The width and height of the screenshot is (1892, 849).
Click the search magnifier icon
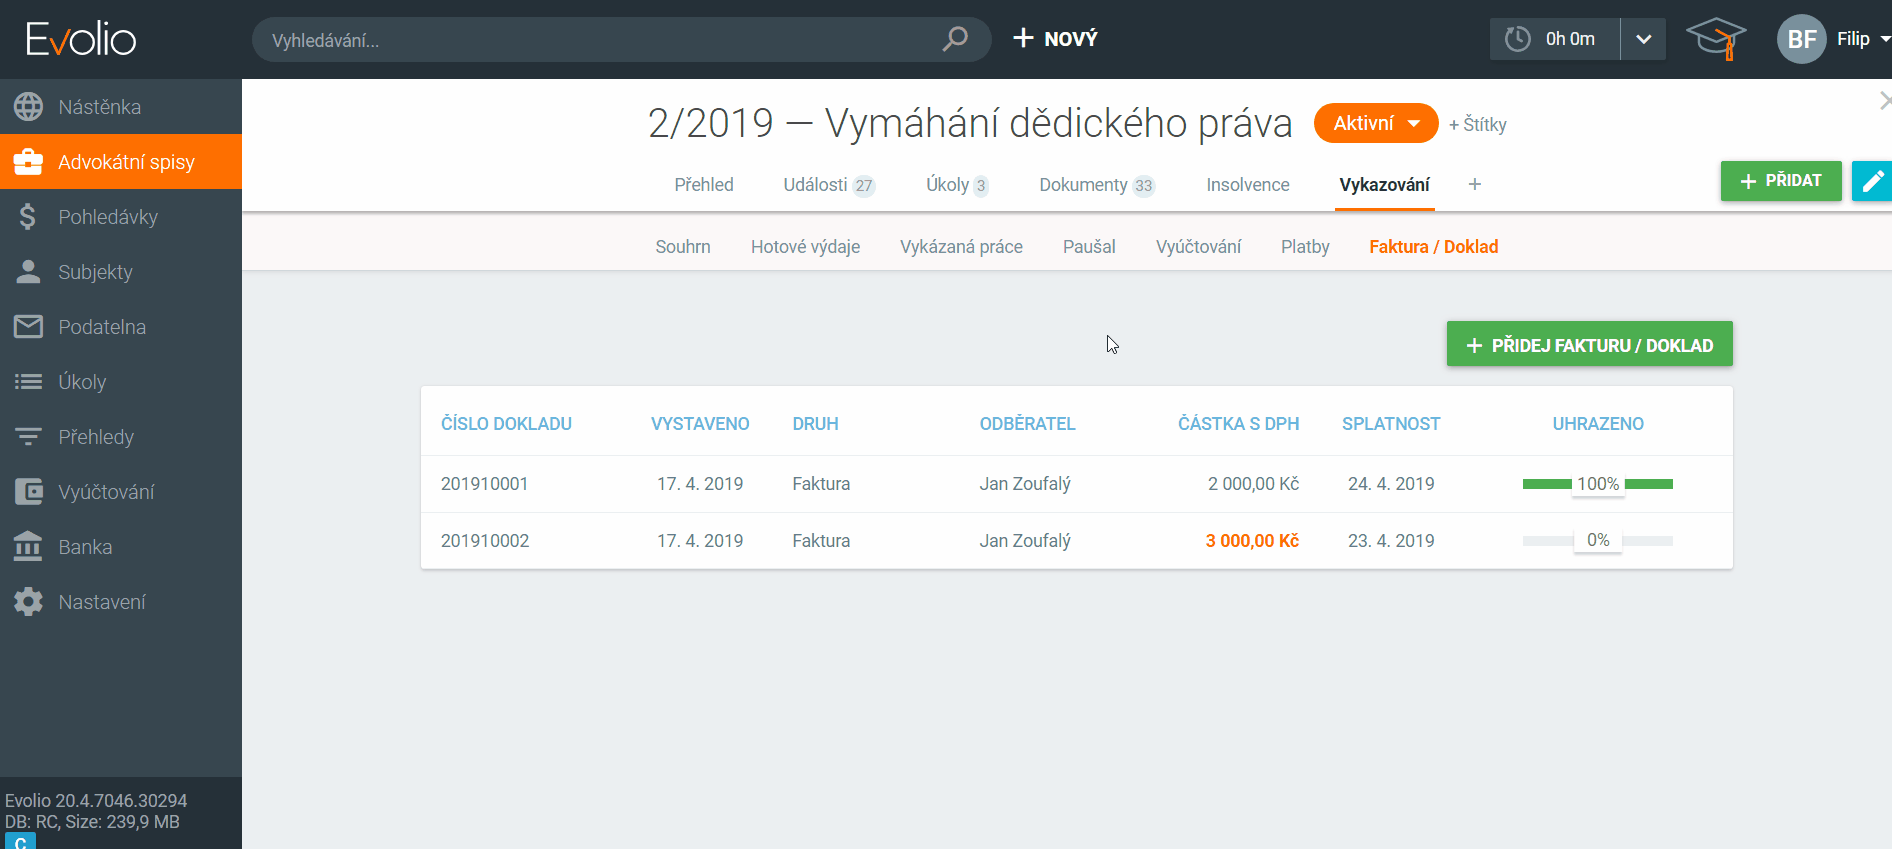coord(955,39)
